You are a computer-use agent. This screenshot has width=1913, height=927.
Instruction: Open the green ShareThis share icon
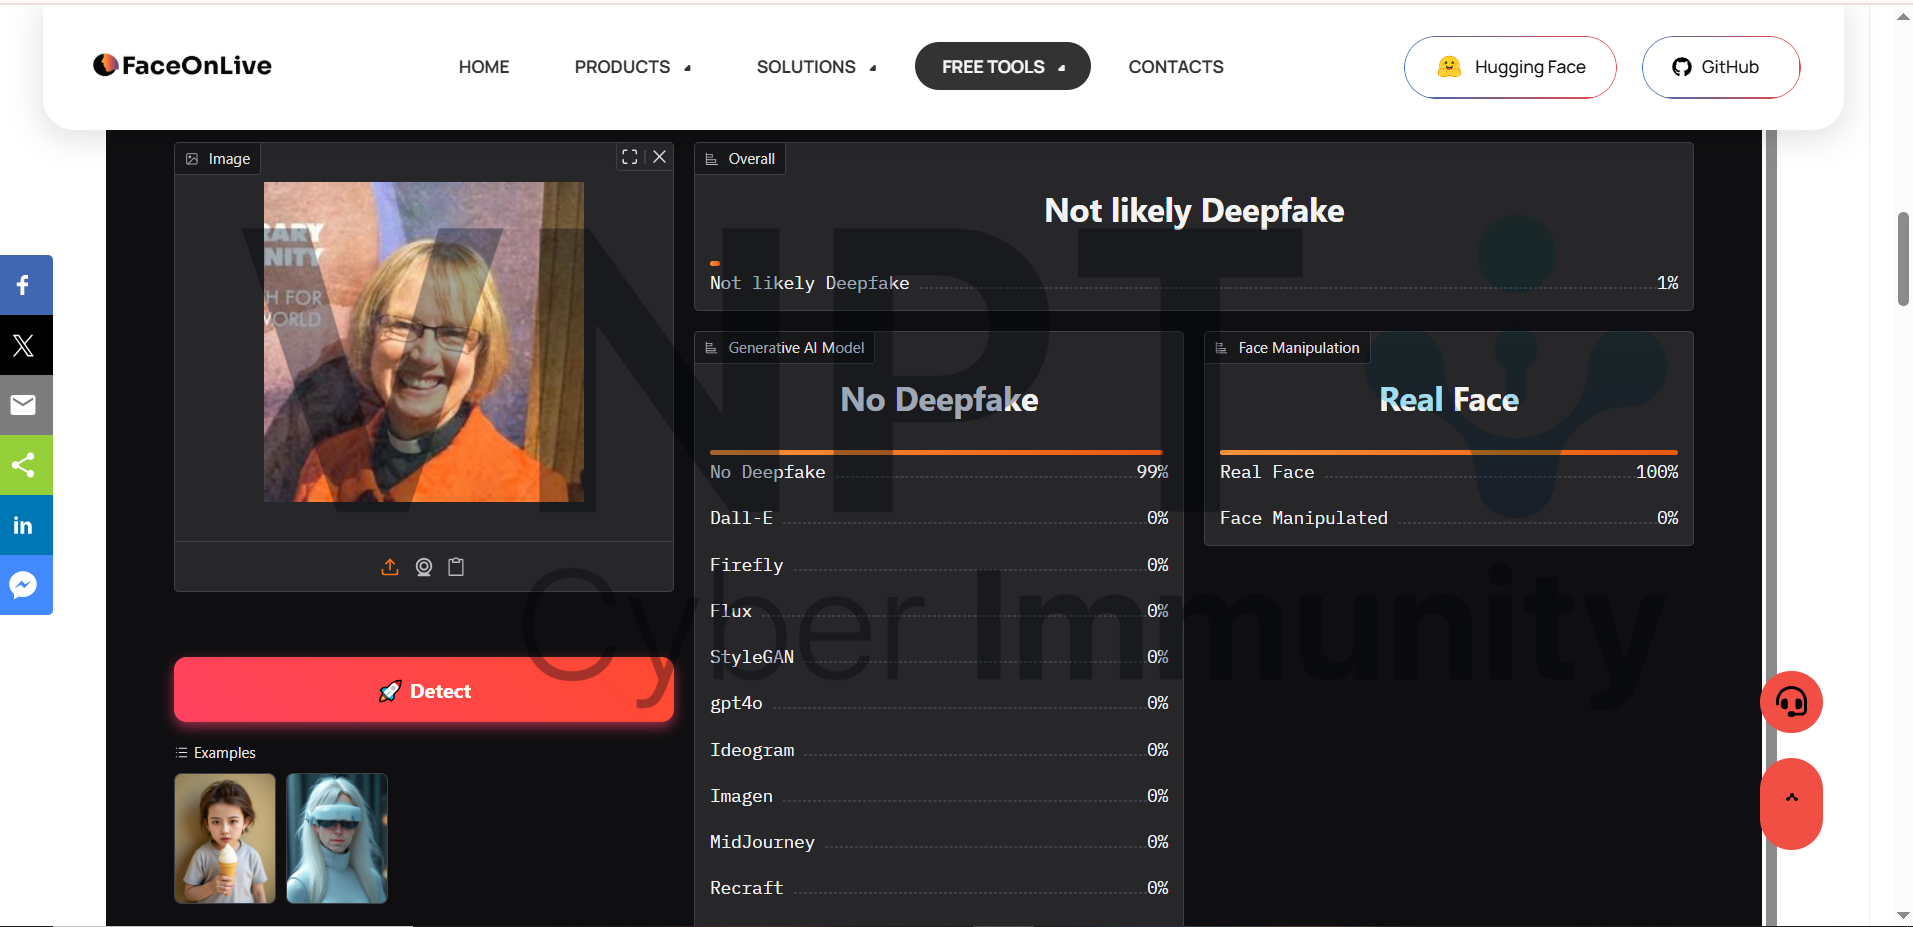coord(24,465)
